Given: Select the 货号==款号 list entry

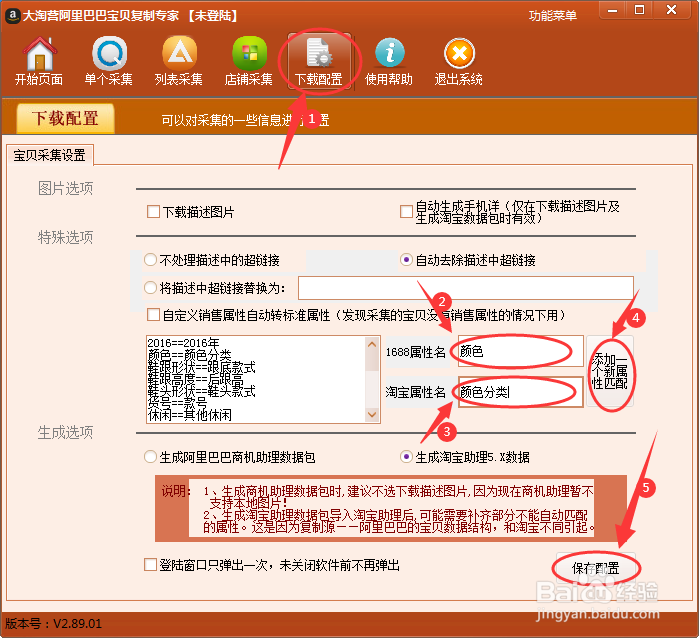Looking at the screenshot, I should [x=177, y=403].
